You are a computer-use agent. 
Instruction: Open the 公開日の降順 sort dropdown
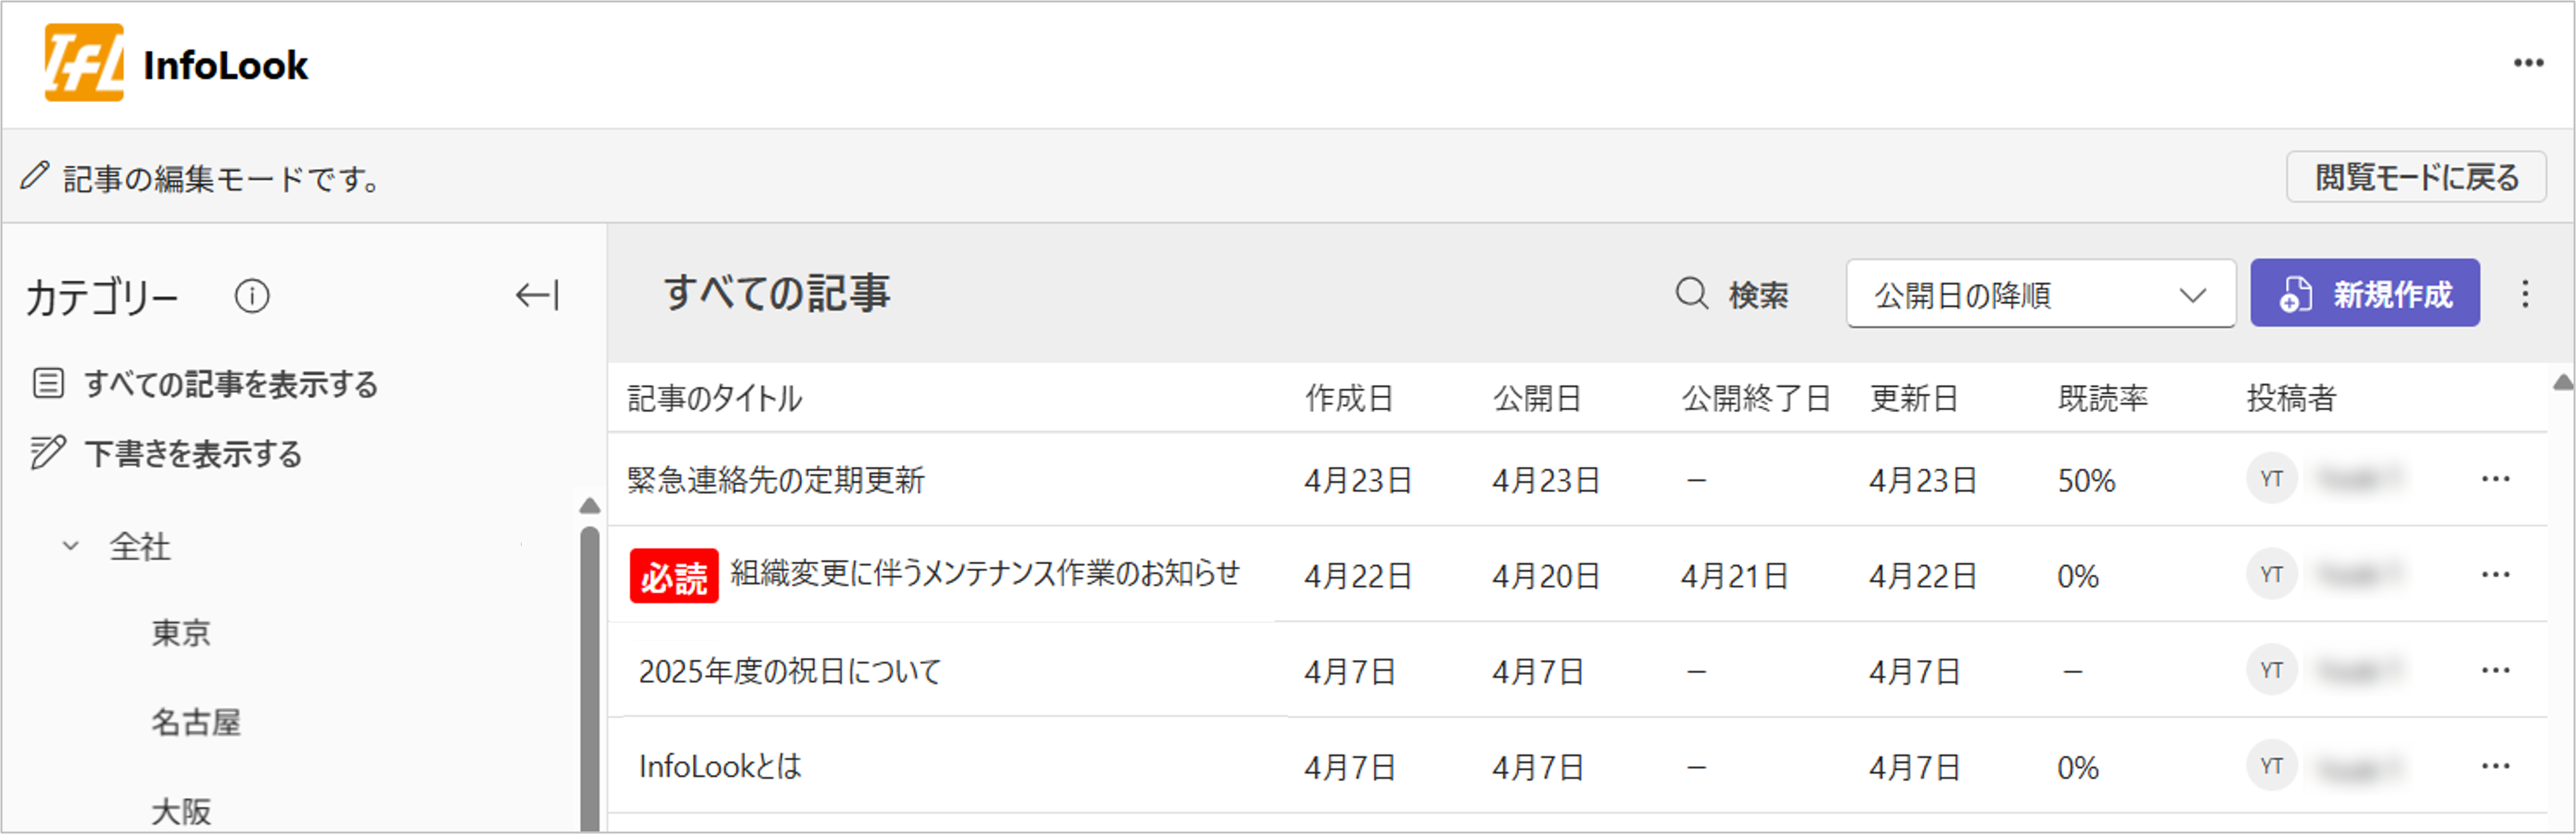pos(2040,294)
